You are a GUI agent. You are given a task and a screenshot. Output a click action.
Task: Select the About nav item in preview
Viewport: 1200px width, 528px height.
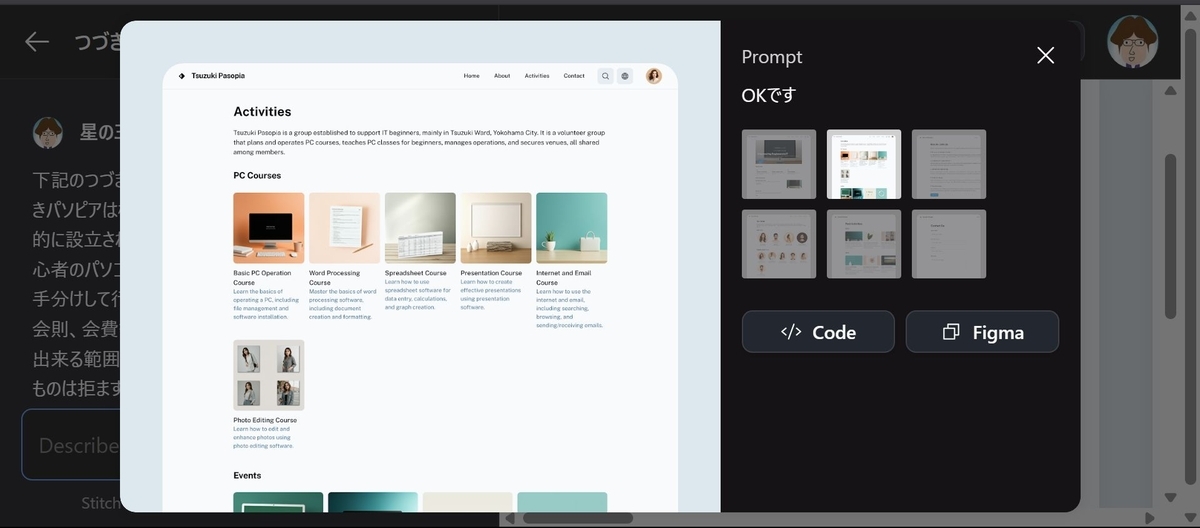point(502,76)
